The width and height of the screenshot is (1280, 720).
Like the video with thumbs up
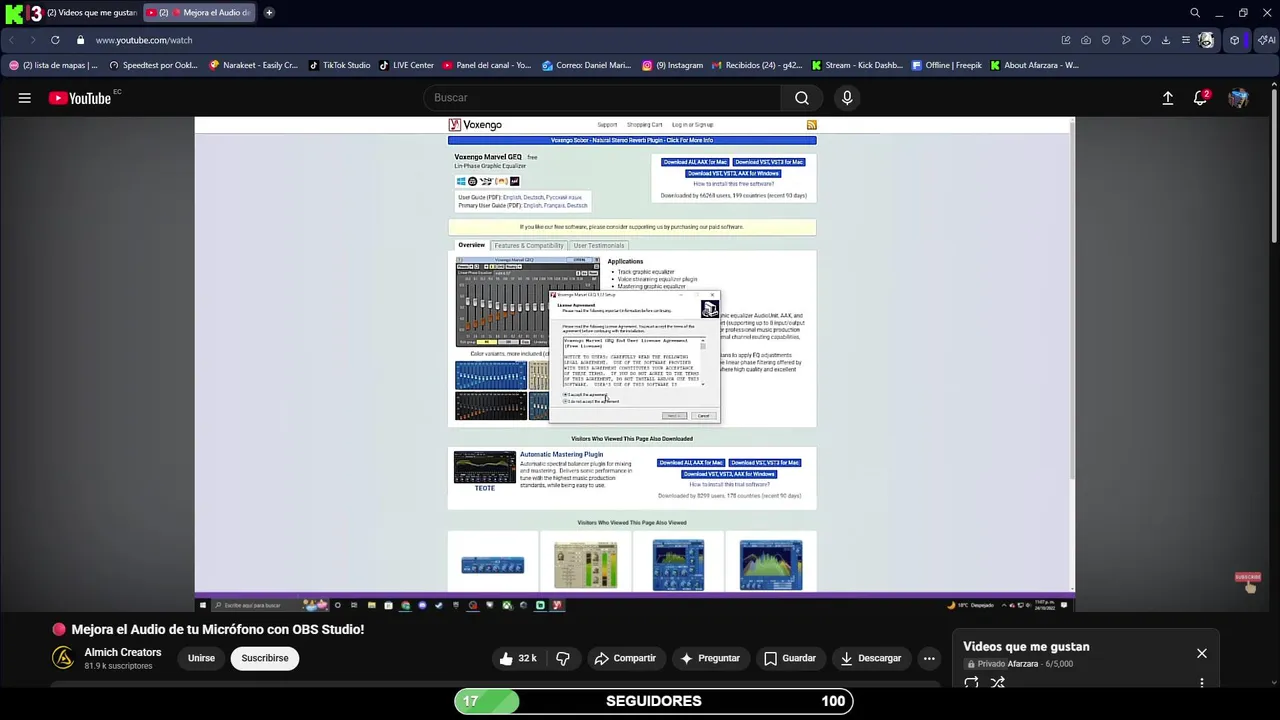tap(518, 658)
